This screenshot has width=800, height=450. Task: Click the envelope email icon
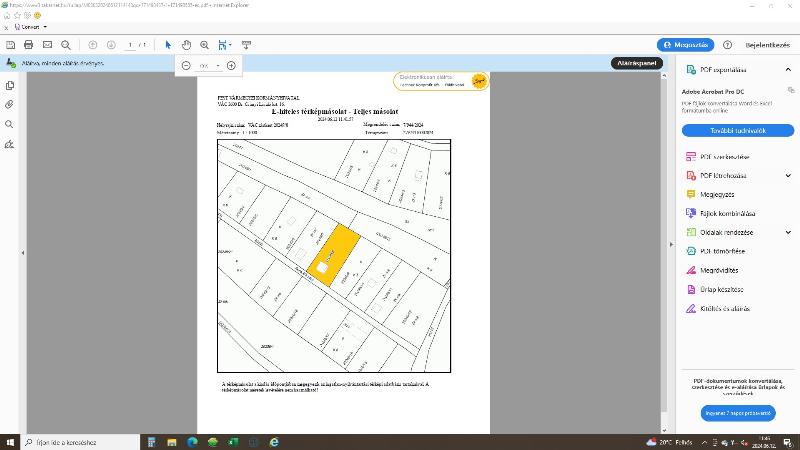click(x=47, y=45)
